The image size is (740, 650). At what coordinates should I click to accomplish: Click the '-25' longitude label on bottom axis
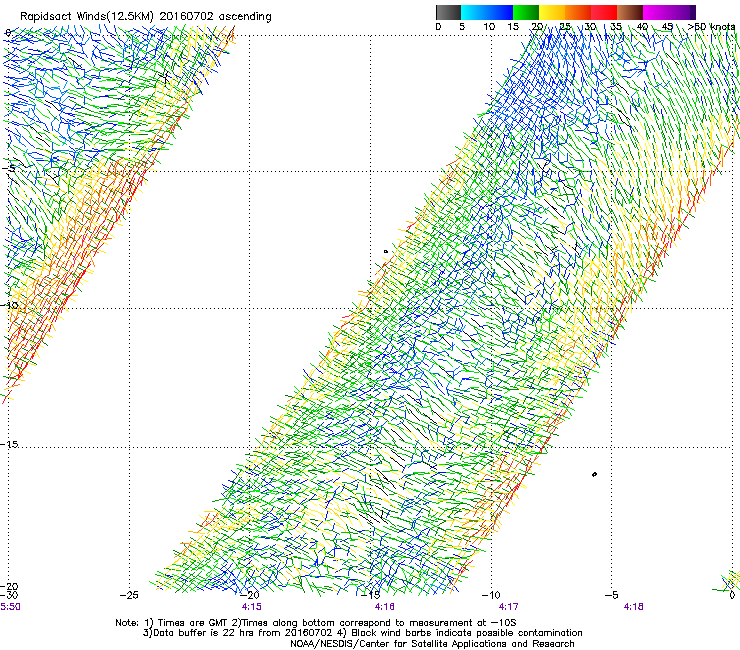(x=129, y=595)
